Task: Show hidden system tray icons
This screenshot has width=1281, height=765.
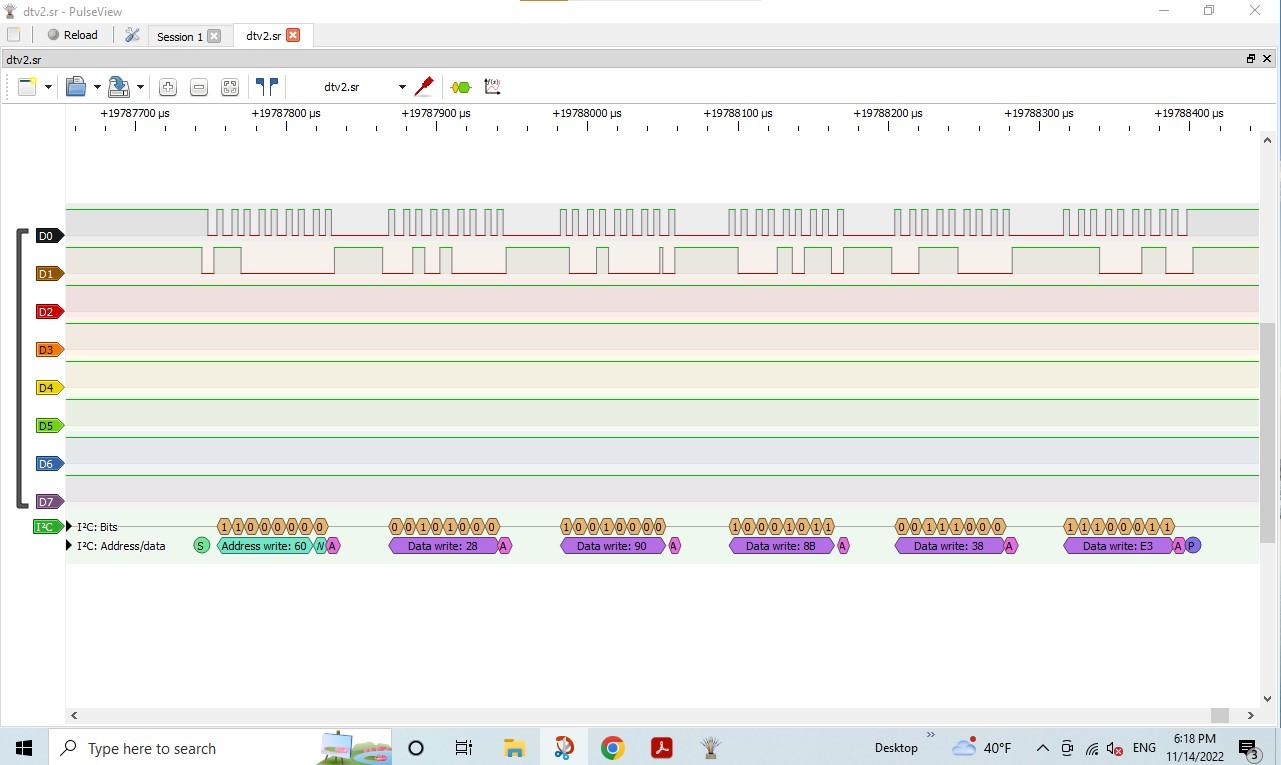Action: [1042, 748]
